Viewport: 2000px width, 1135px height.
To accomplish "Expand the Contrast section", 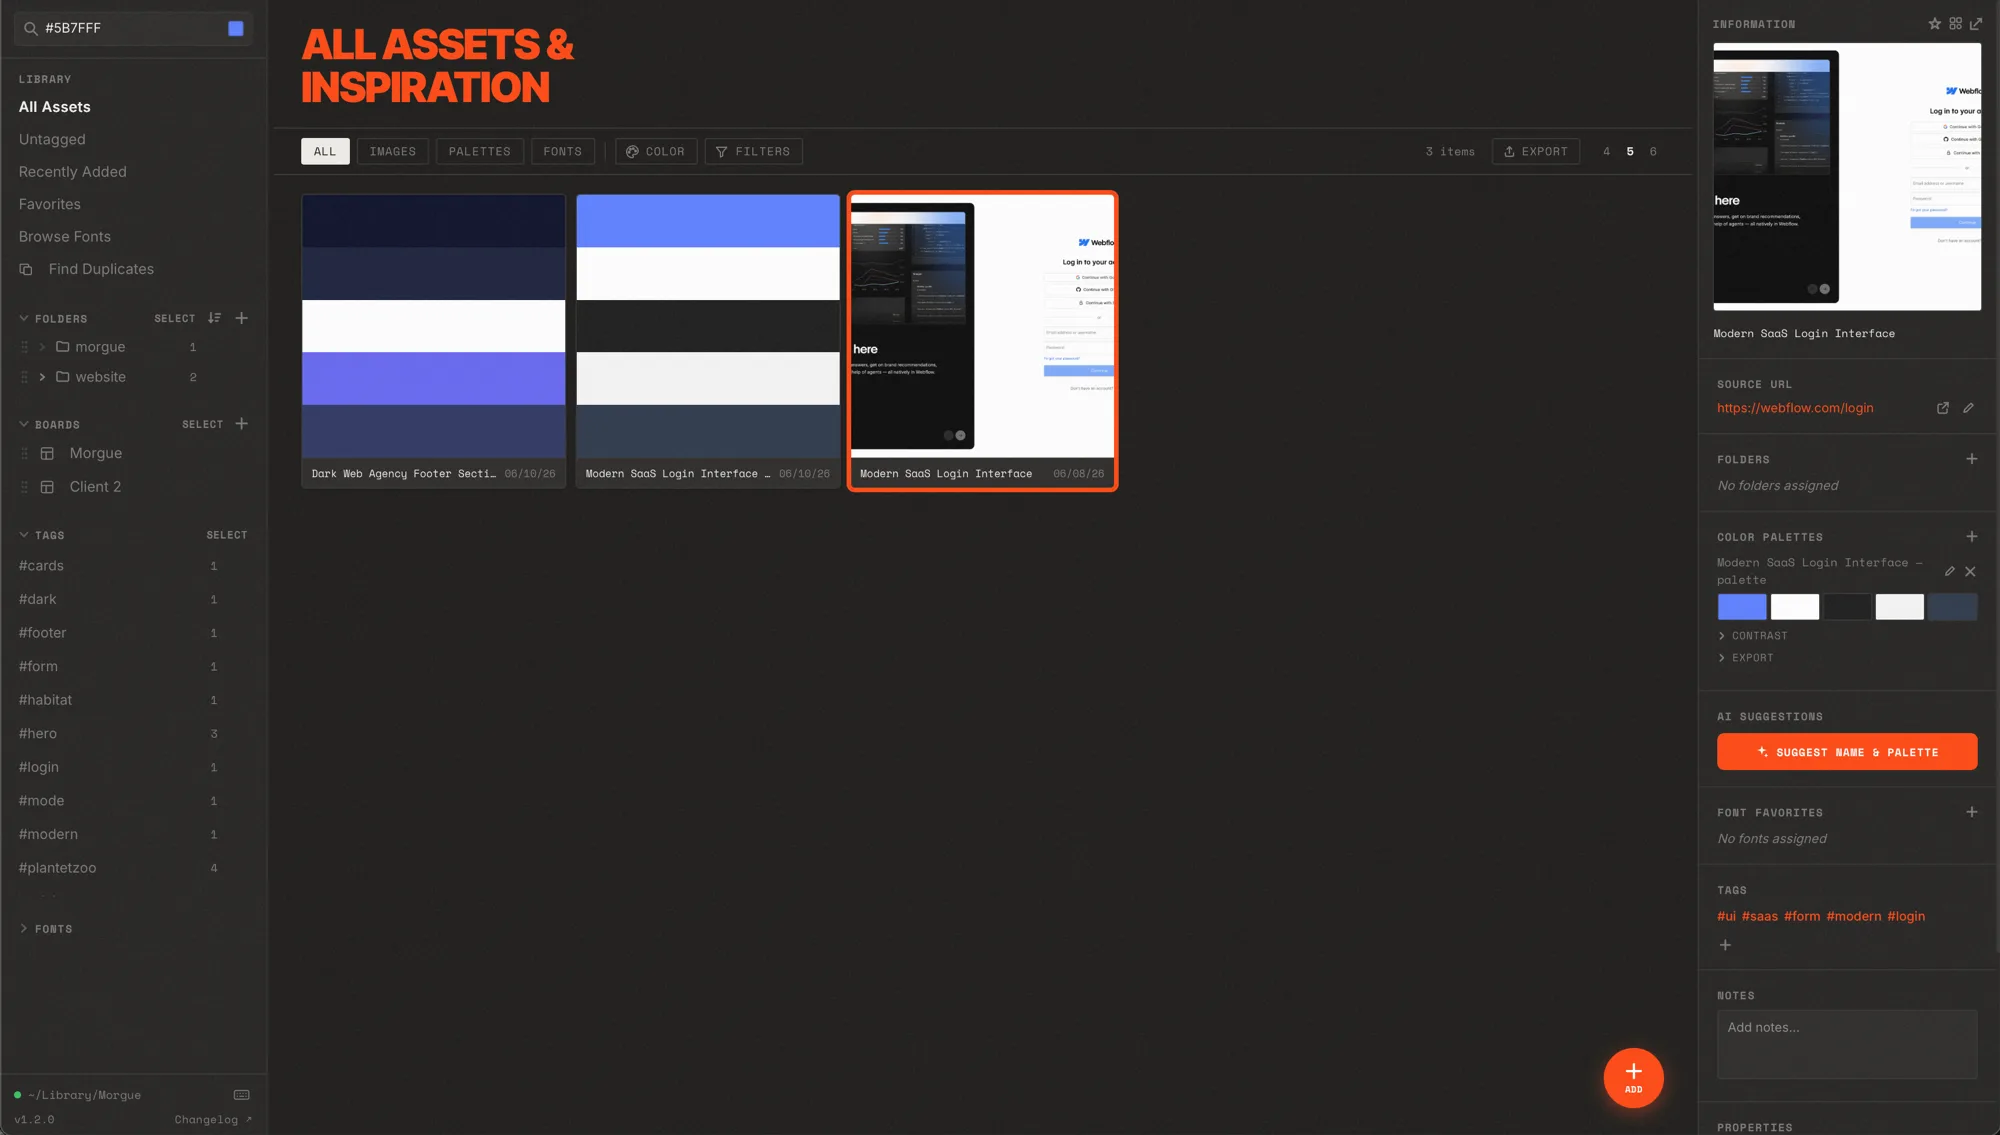I will coord(1752,636).
